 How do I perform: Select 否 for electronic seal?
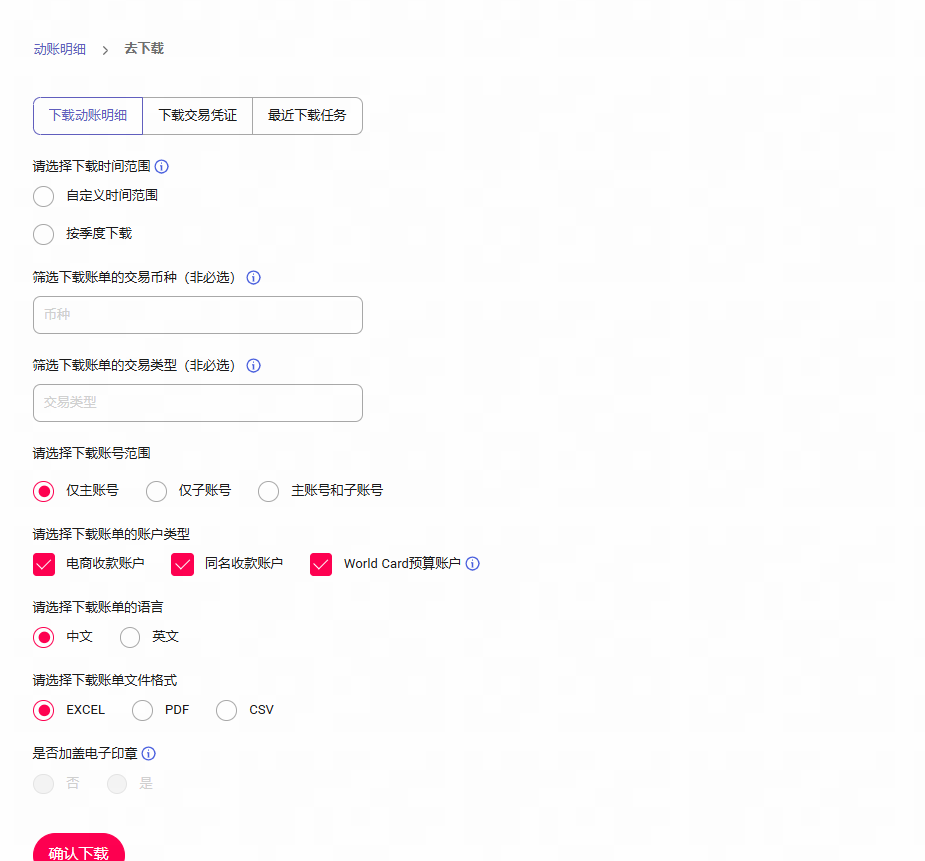click(44, 784)
